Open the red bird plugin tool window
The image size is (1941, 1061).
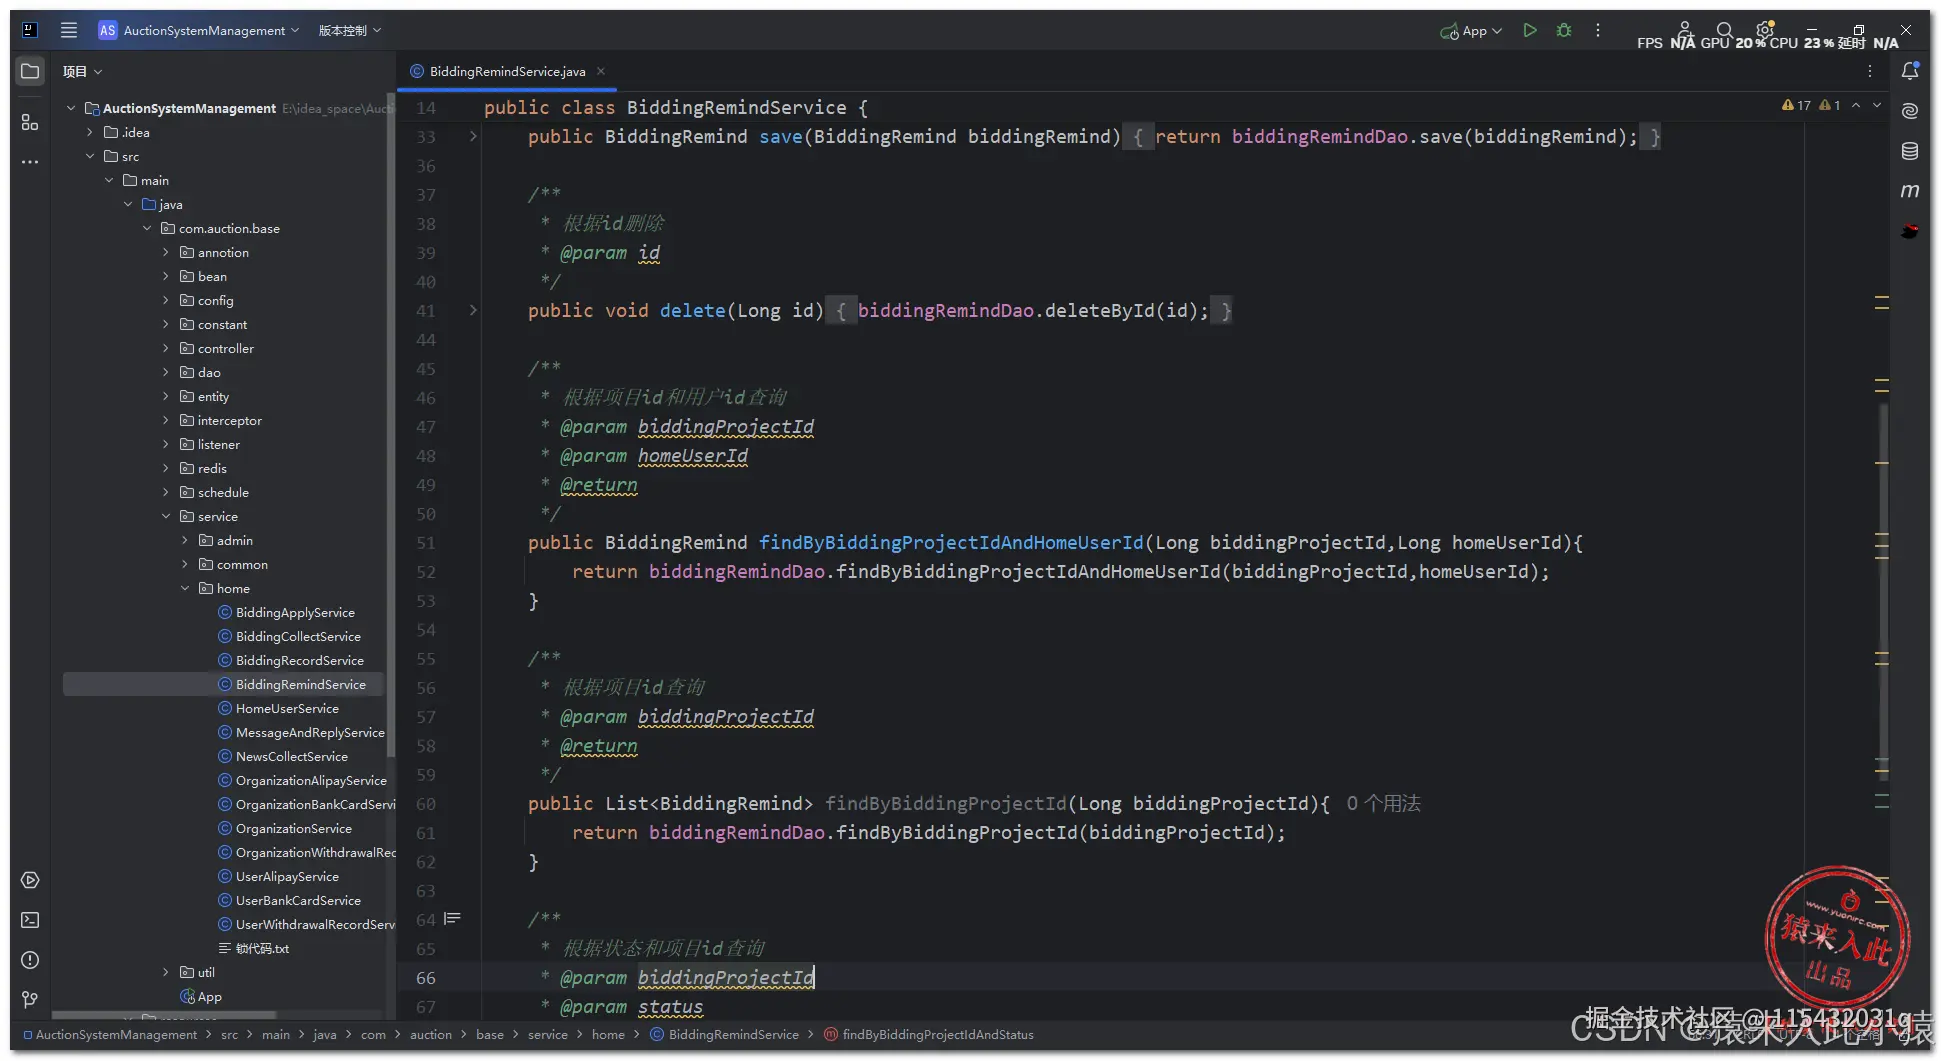tap(1910, 231)
